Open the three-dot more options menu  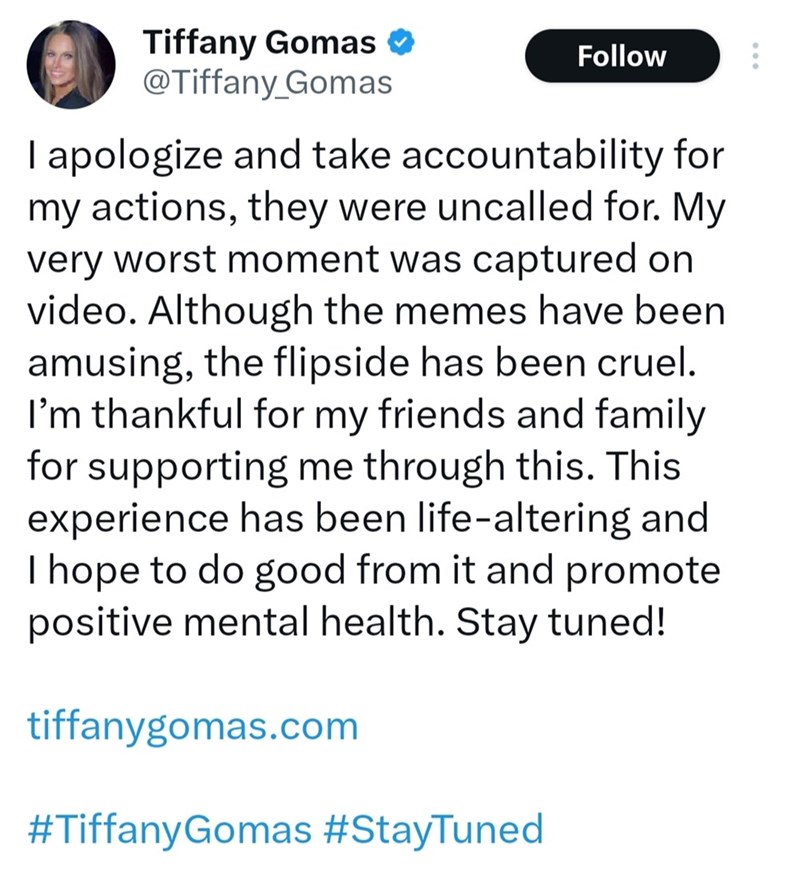coord(755,56)
